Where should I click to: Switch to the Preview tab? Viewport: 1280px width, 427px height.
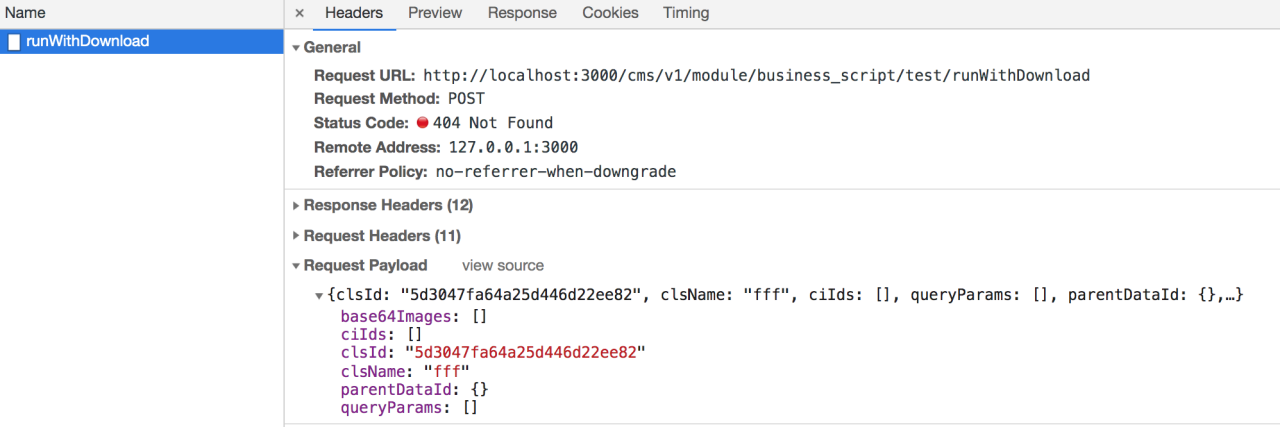tap(435, 13)
